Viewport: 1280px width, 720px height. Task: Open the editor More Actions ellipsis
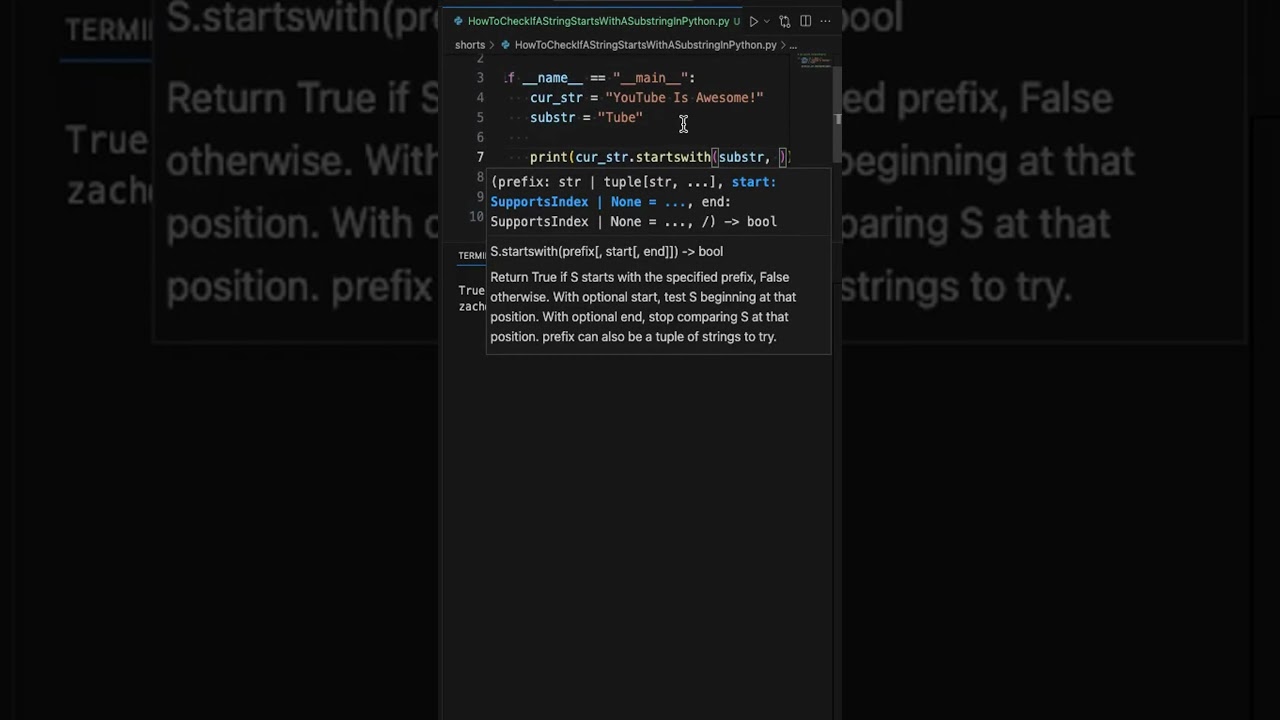pos(825,21)
